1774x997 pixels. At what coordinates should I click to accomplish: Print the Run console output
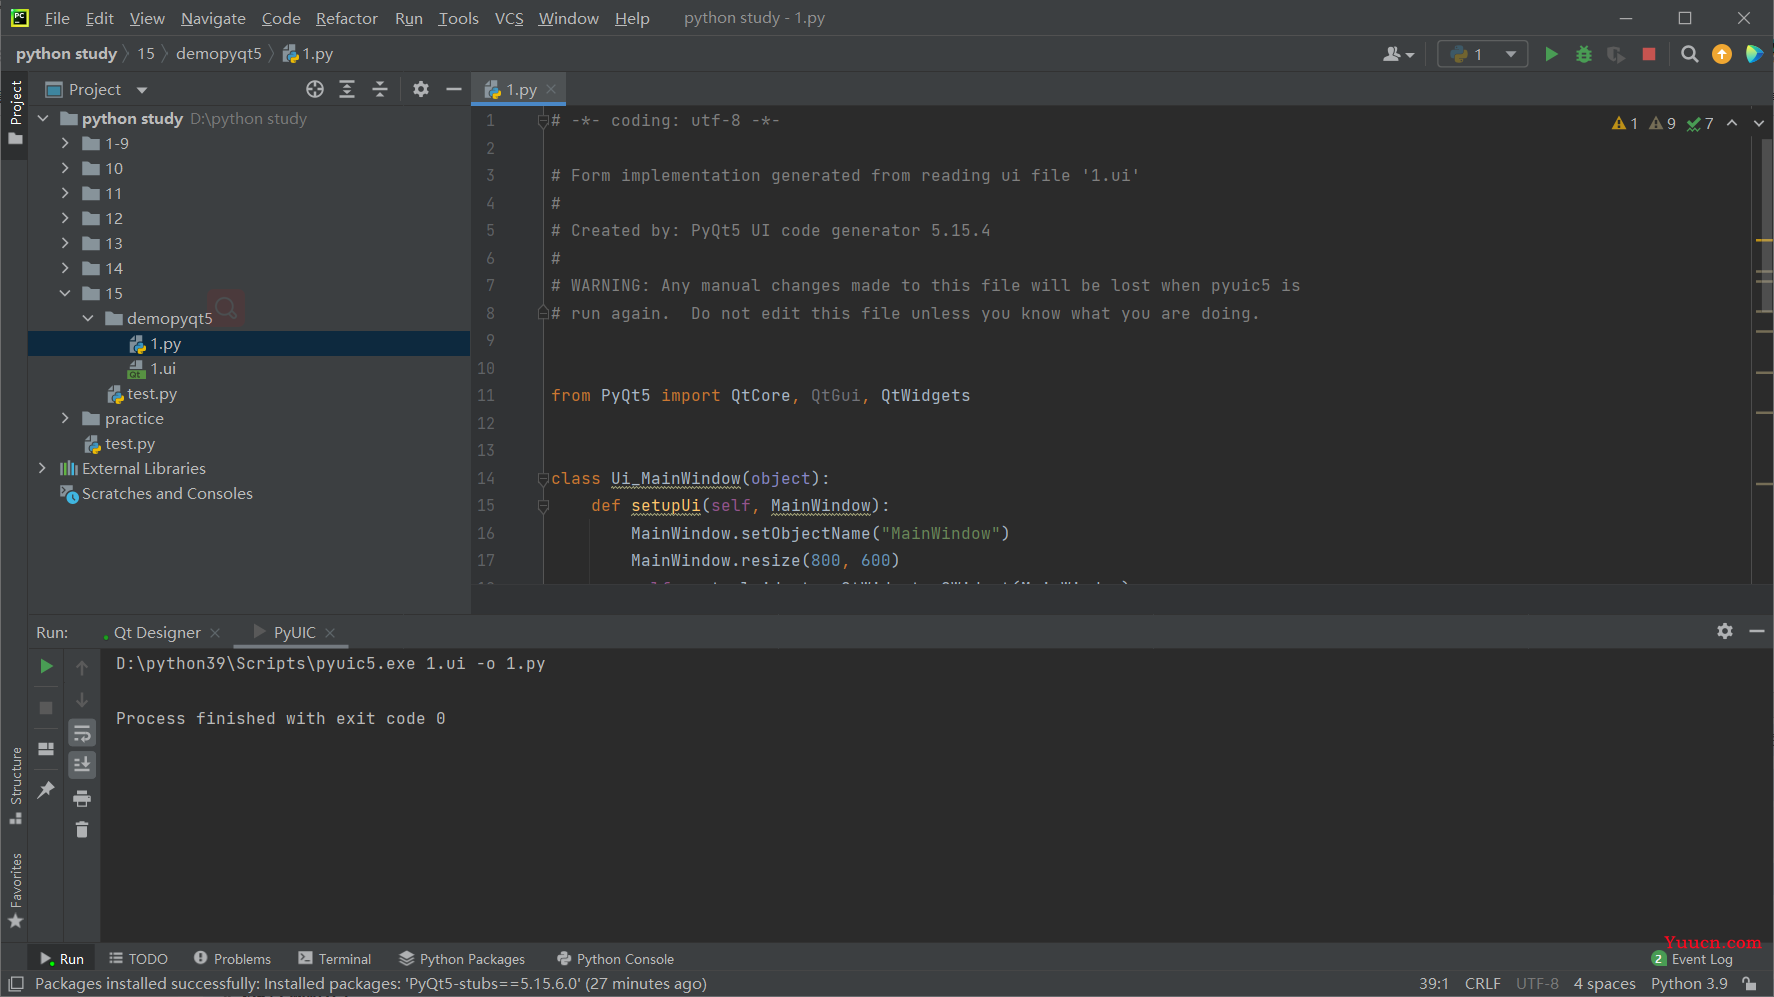[x=82, y=798]
